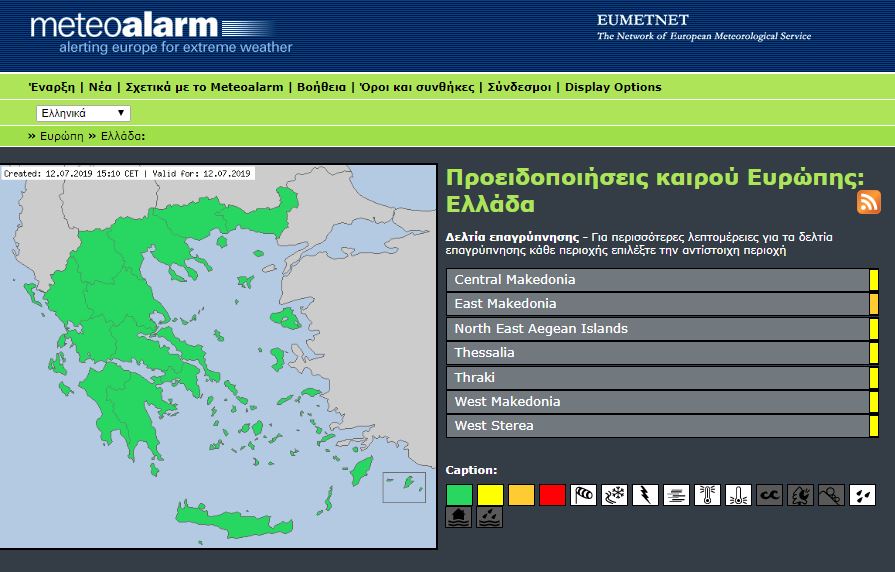This screenshot has width=895, height=572.
Task: Click the Δελτία επαγρύπνησης bold text
Action: [x=513, y=237]
